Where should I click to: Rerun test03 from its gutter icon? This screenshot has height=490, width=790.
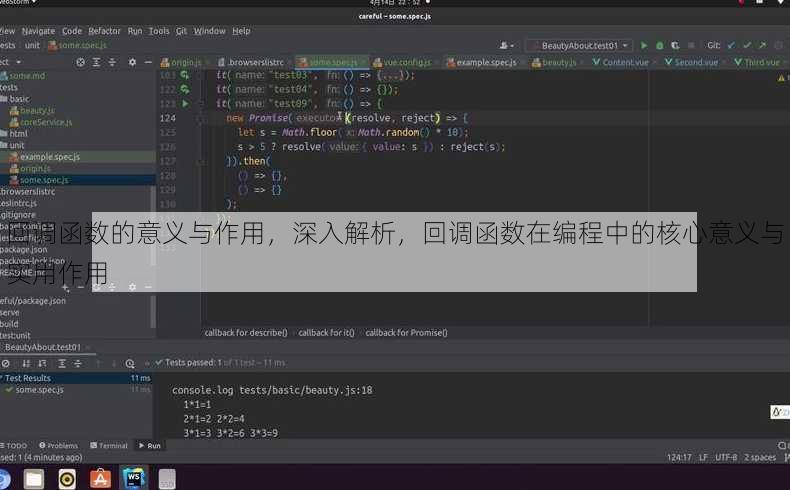tap(185, 75)
